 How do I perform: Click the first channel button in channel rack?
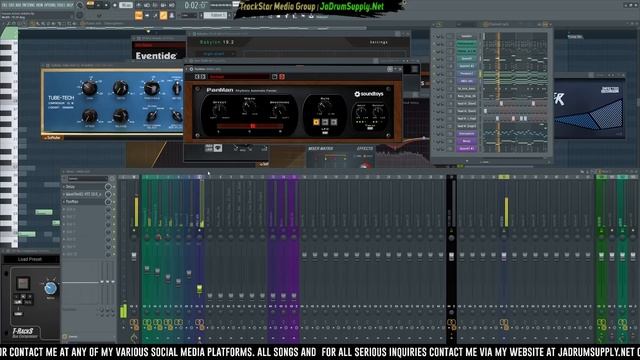pyautogui.click(x=467, y=36)
